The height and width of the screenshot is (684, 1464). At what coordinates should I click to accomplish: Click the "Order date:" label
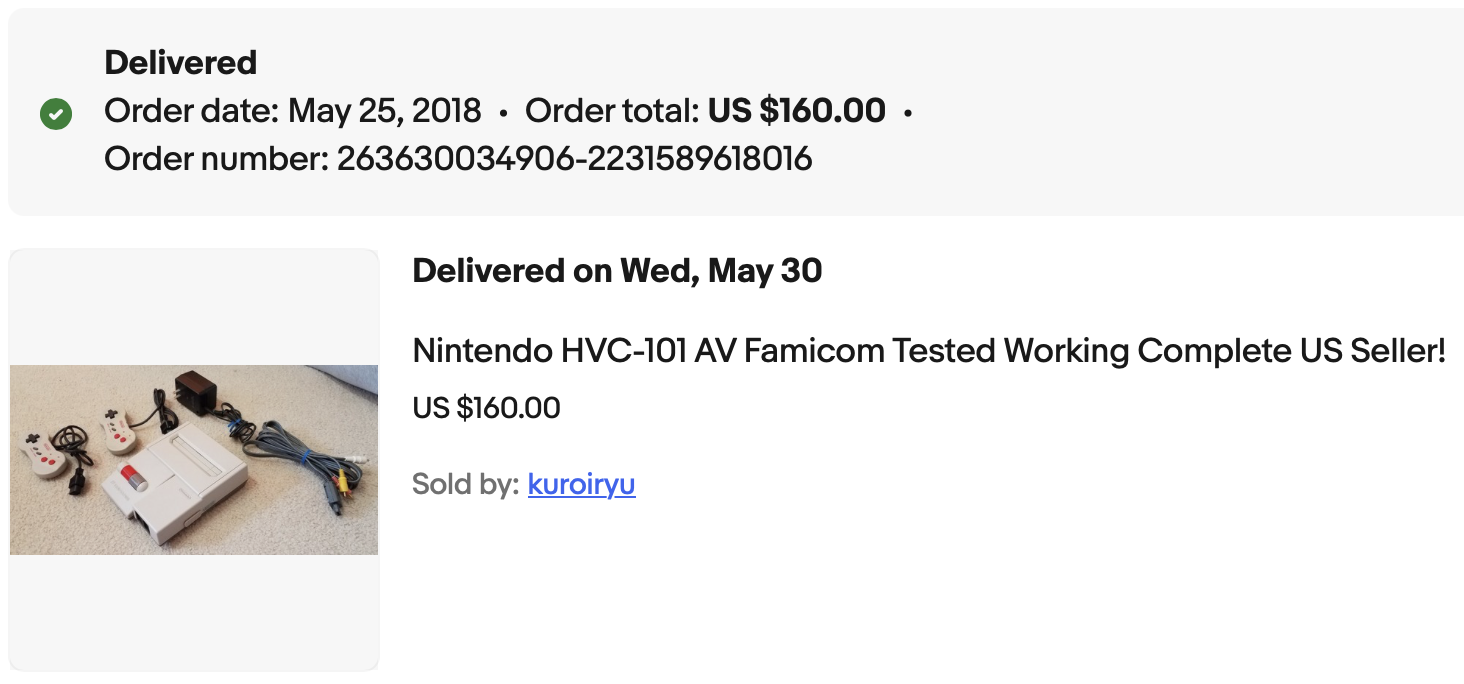(192, 110)
